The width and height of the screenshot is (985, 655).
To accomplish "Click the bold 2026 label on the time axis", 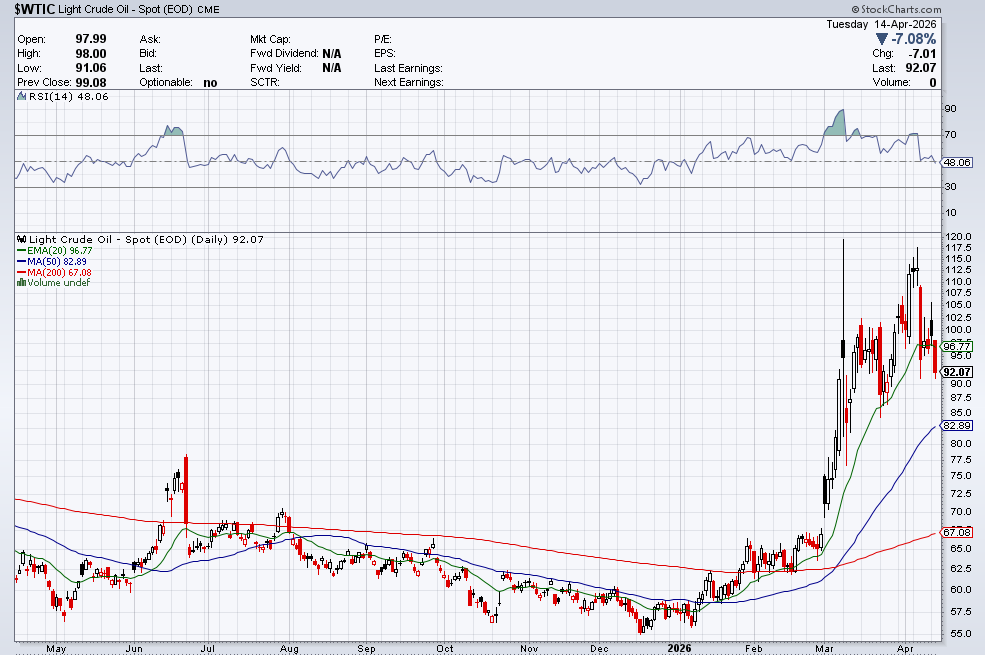I will tap(679, 648).
